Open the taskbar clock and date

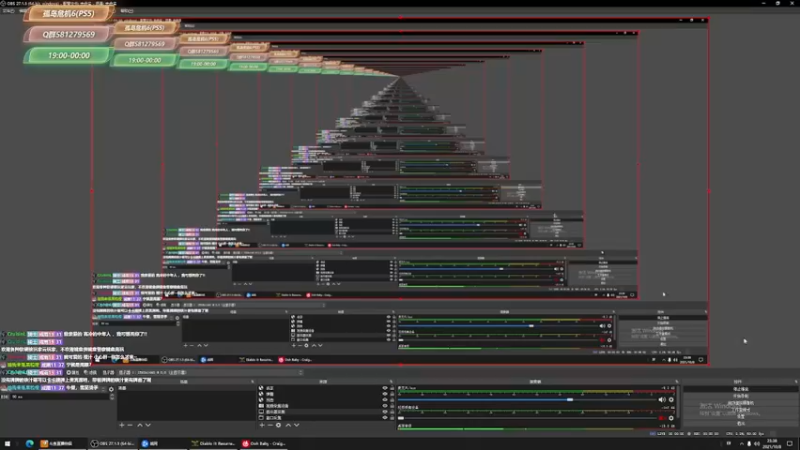pyautogui.click(x=772, y=444)
